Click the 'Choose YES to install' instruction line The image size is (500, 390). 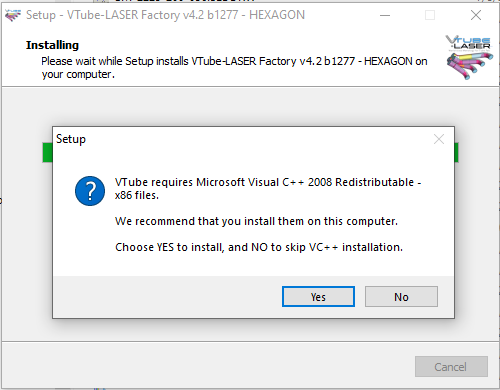point(259,247)
